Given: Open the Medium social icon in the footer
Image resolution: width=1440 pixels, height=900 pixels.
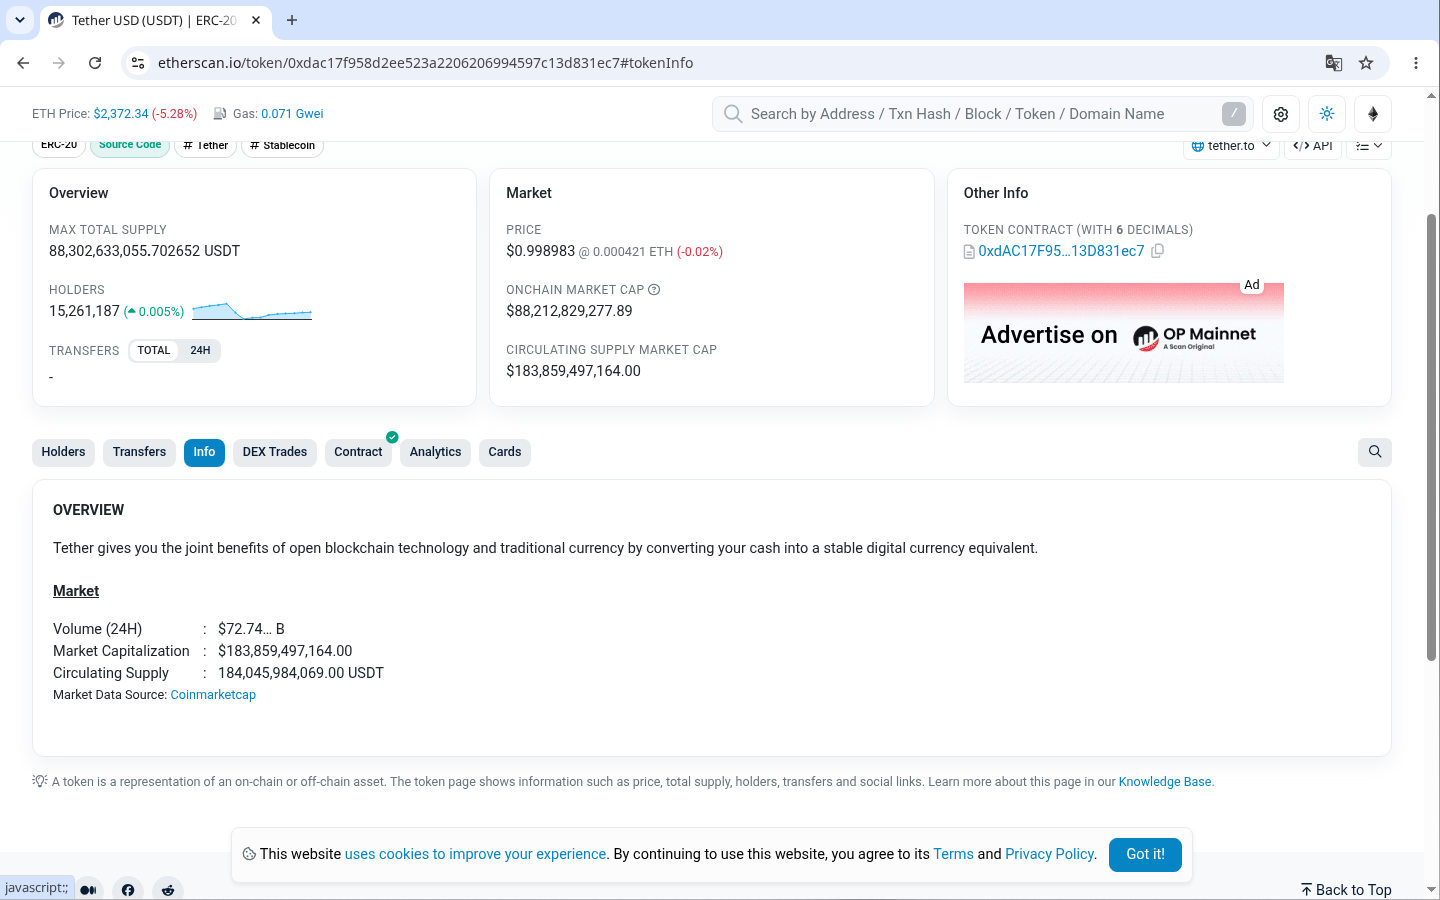Looking at the screenshot, I should 88,889.
